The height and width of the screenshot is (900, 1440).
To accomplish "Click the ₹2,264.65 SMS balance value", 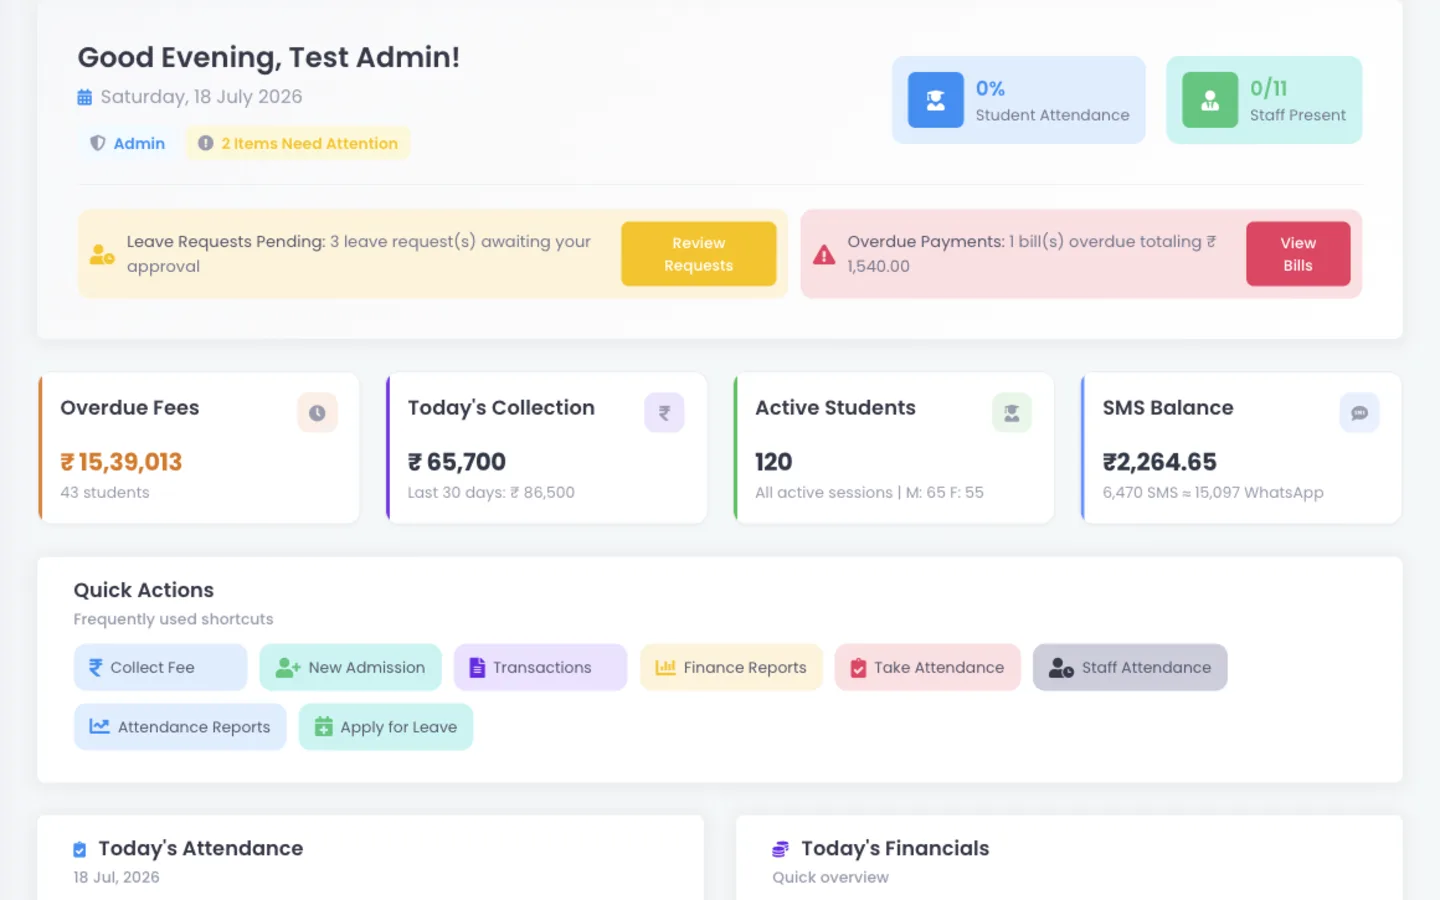I will (x=1160, y=462).
